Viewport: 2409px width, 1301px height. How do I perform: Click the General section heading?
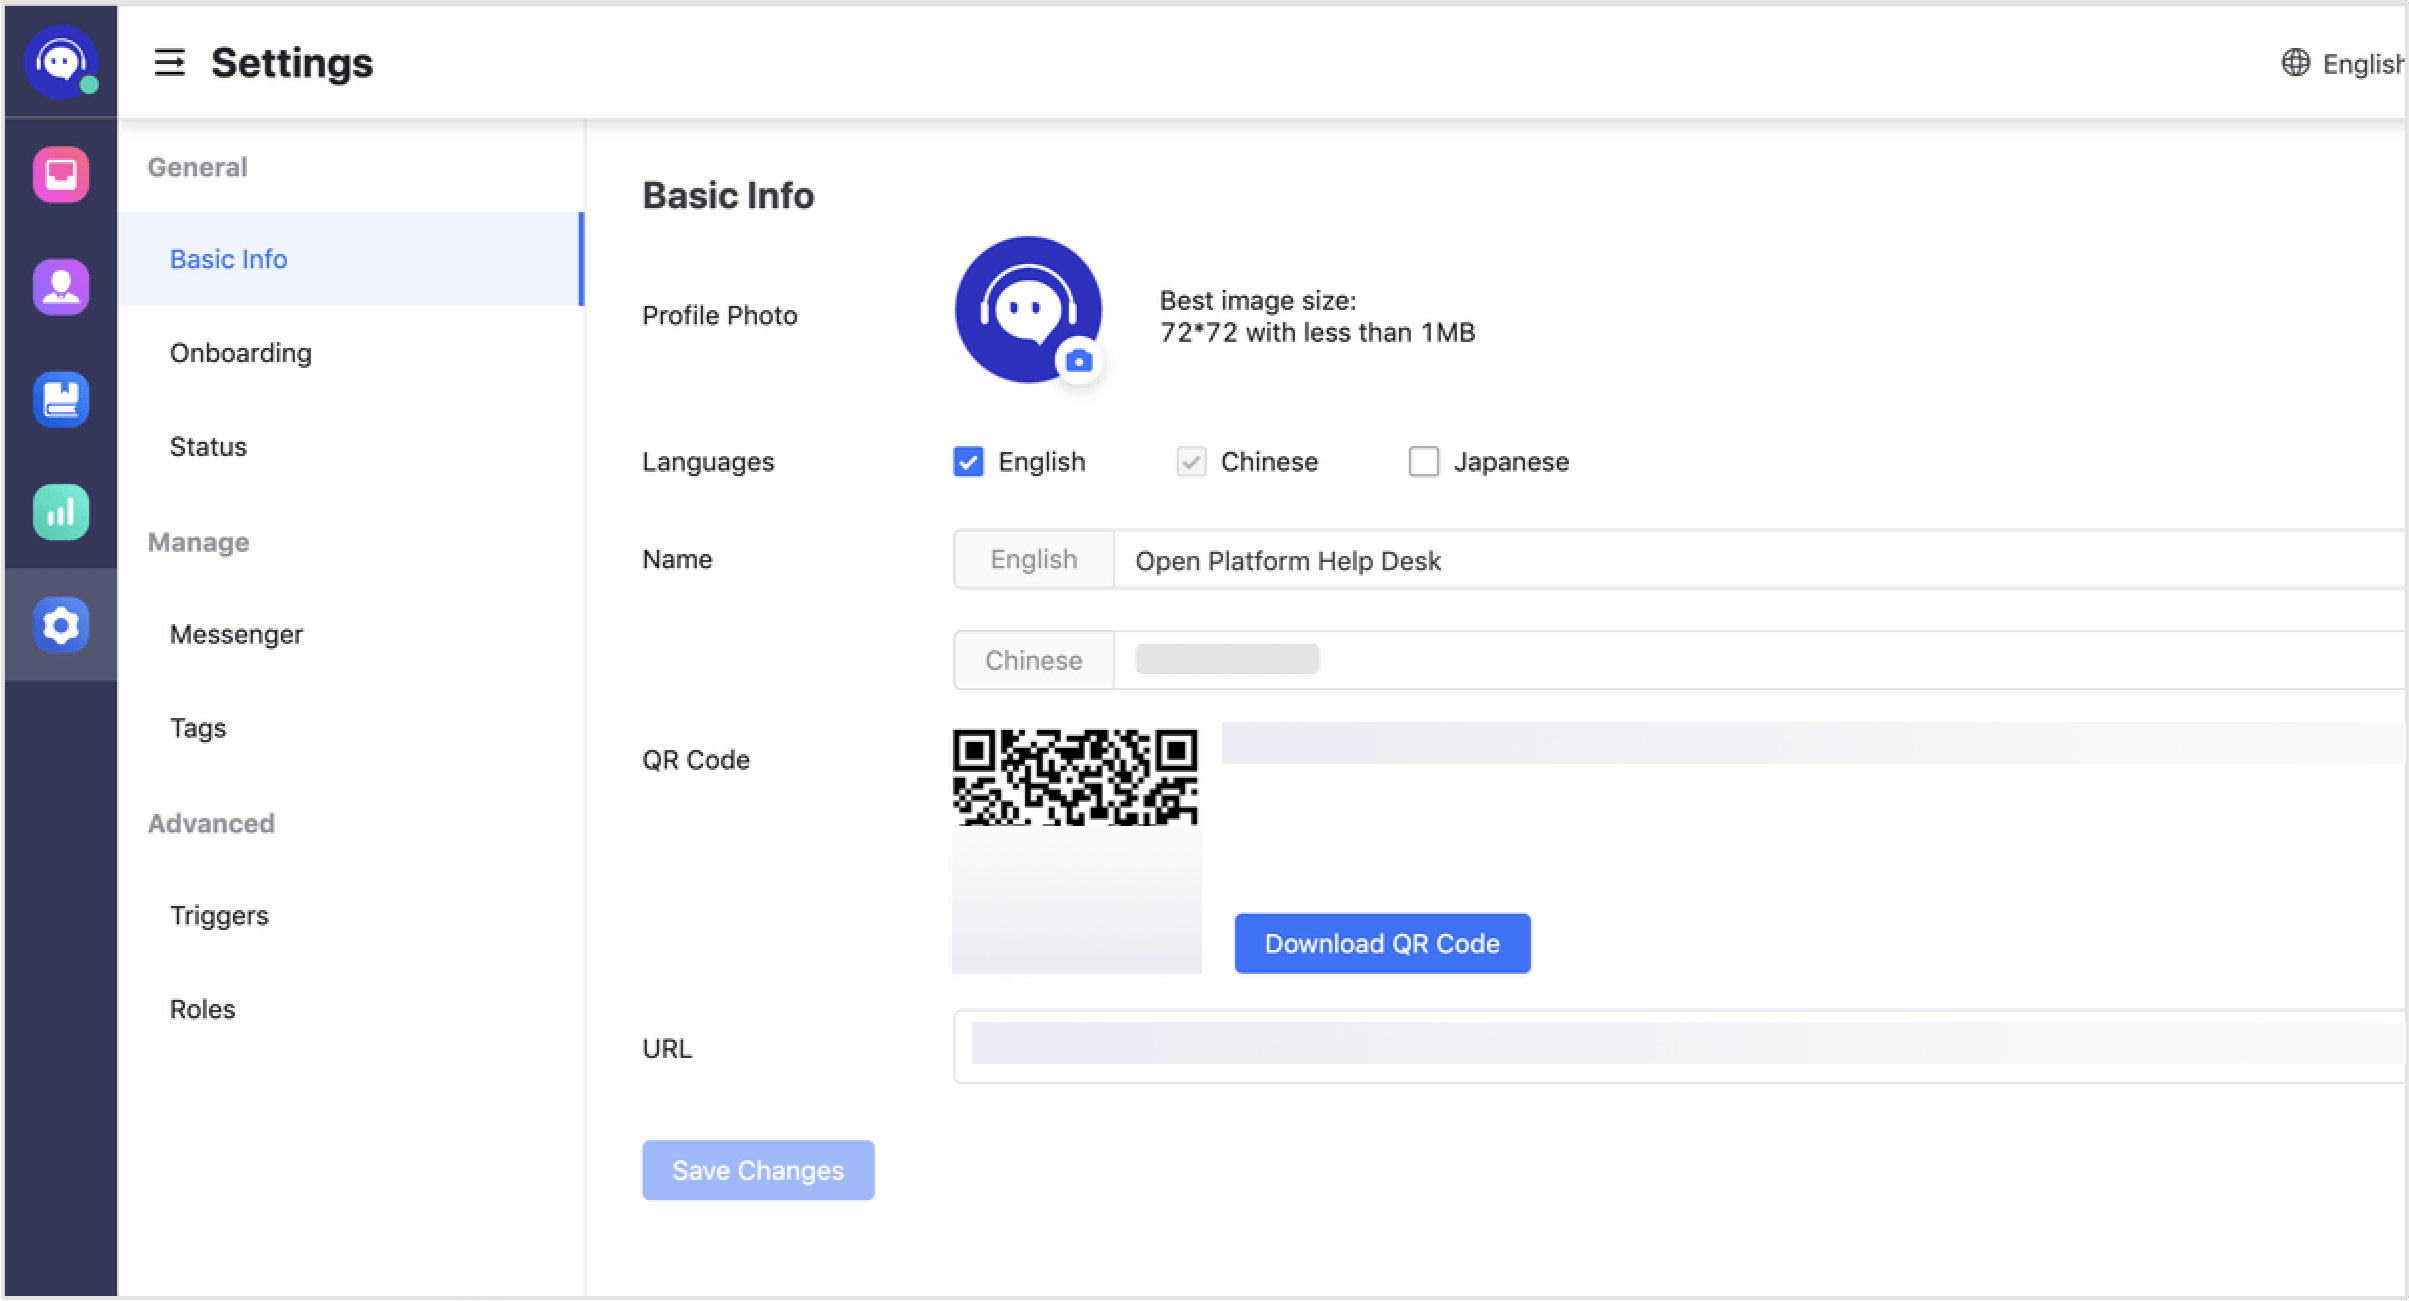[198, 167]
